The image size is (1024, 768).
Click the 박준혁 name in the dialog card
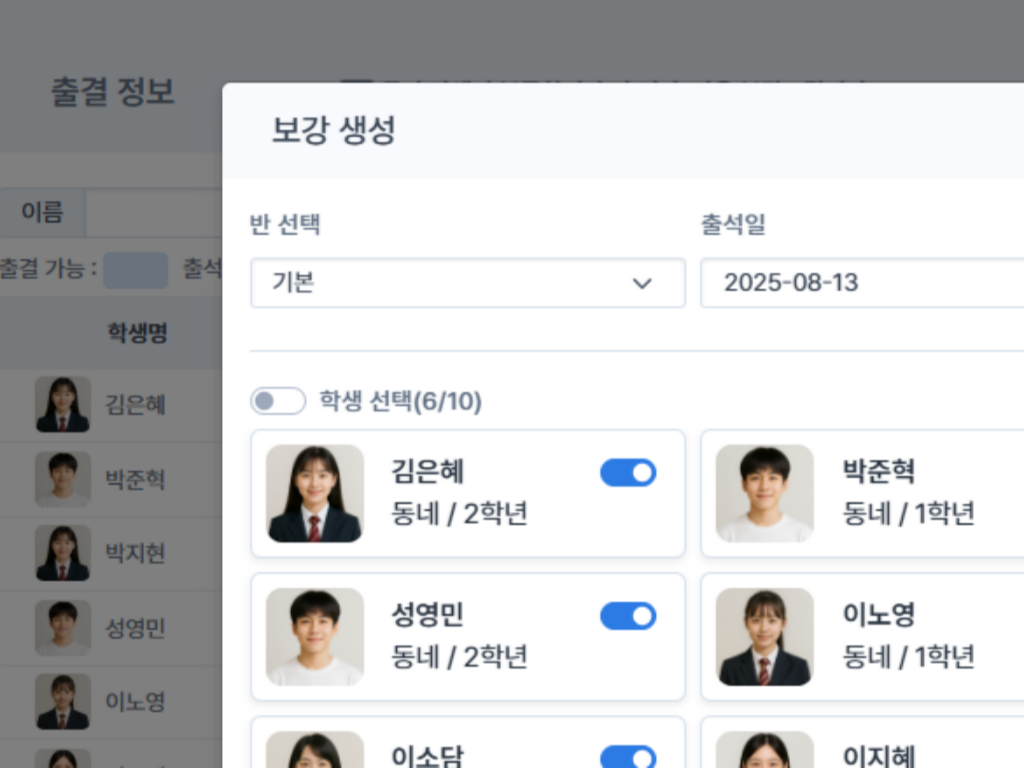pyautogui.click(x=878, y=471)
